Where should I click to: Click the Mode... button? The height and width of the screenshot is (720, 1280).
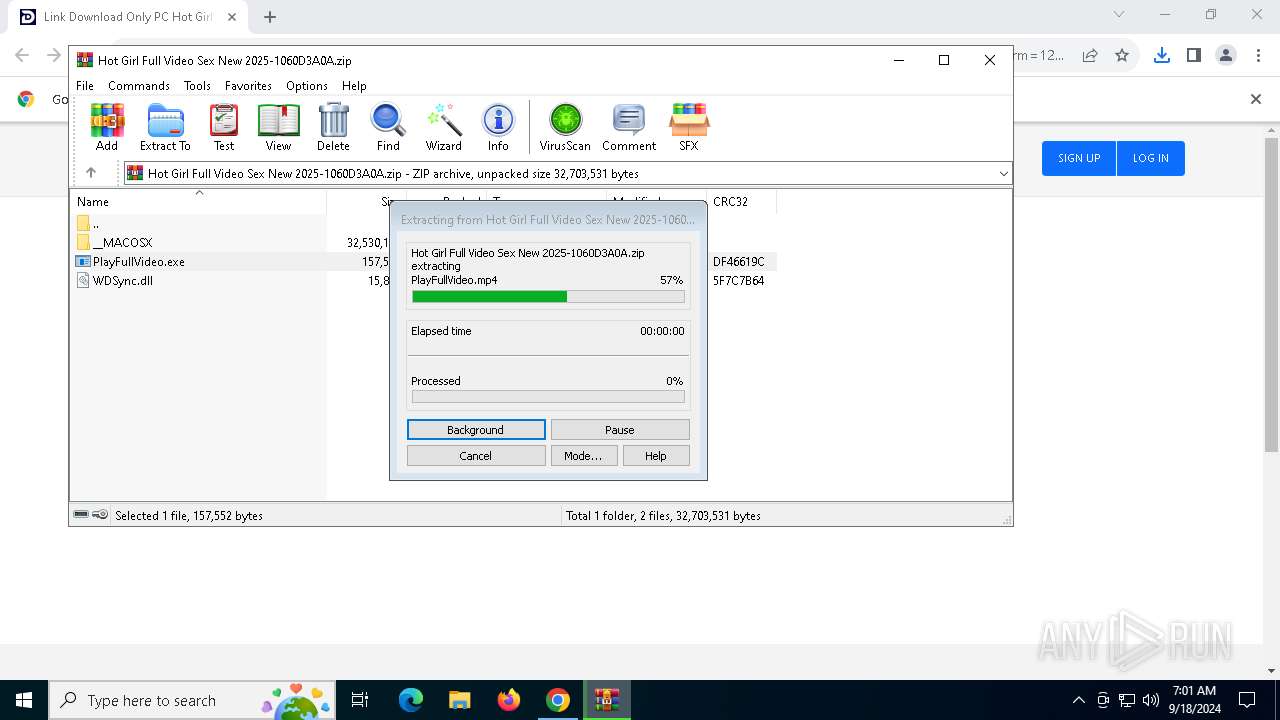(x=583, y=456)
